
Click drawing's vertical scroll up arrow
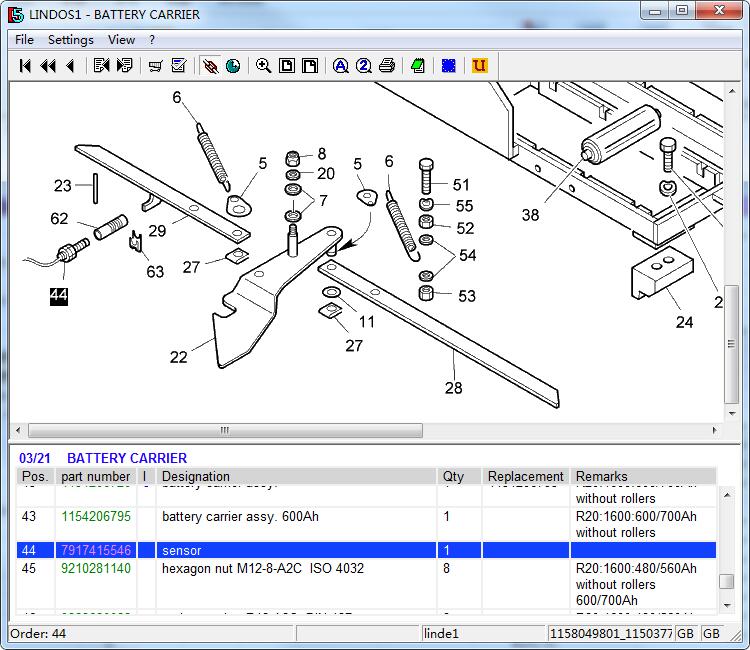click(x=732, y=91)
